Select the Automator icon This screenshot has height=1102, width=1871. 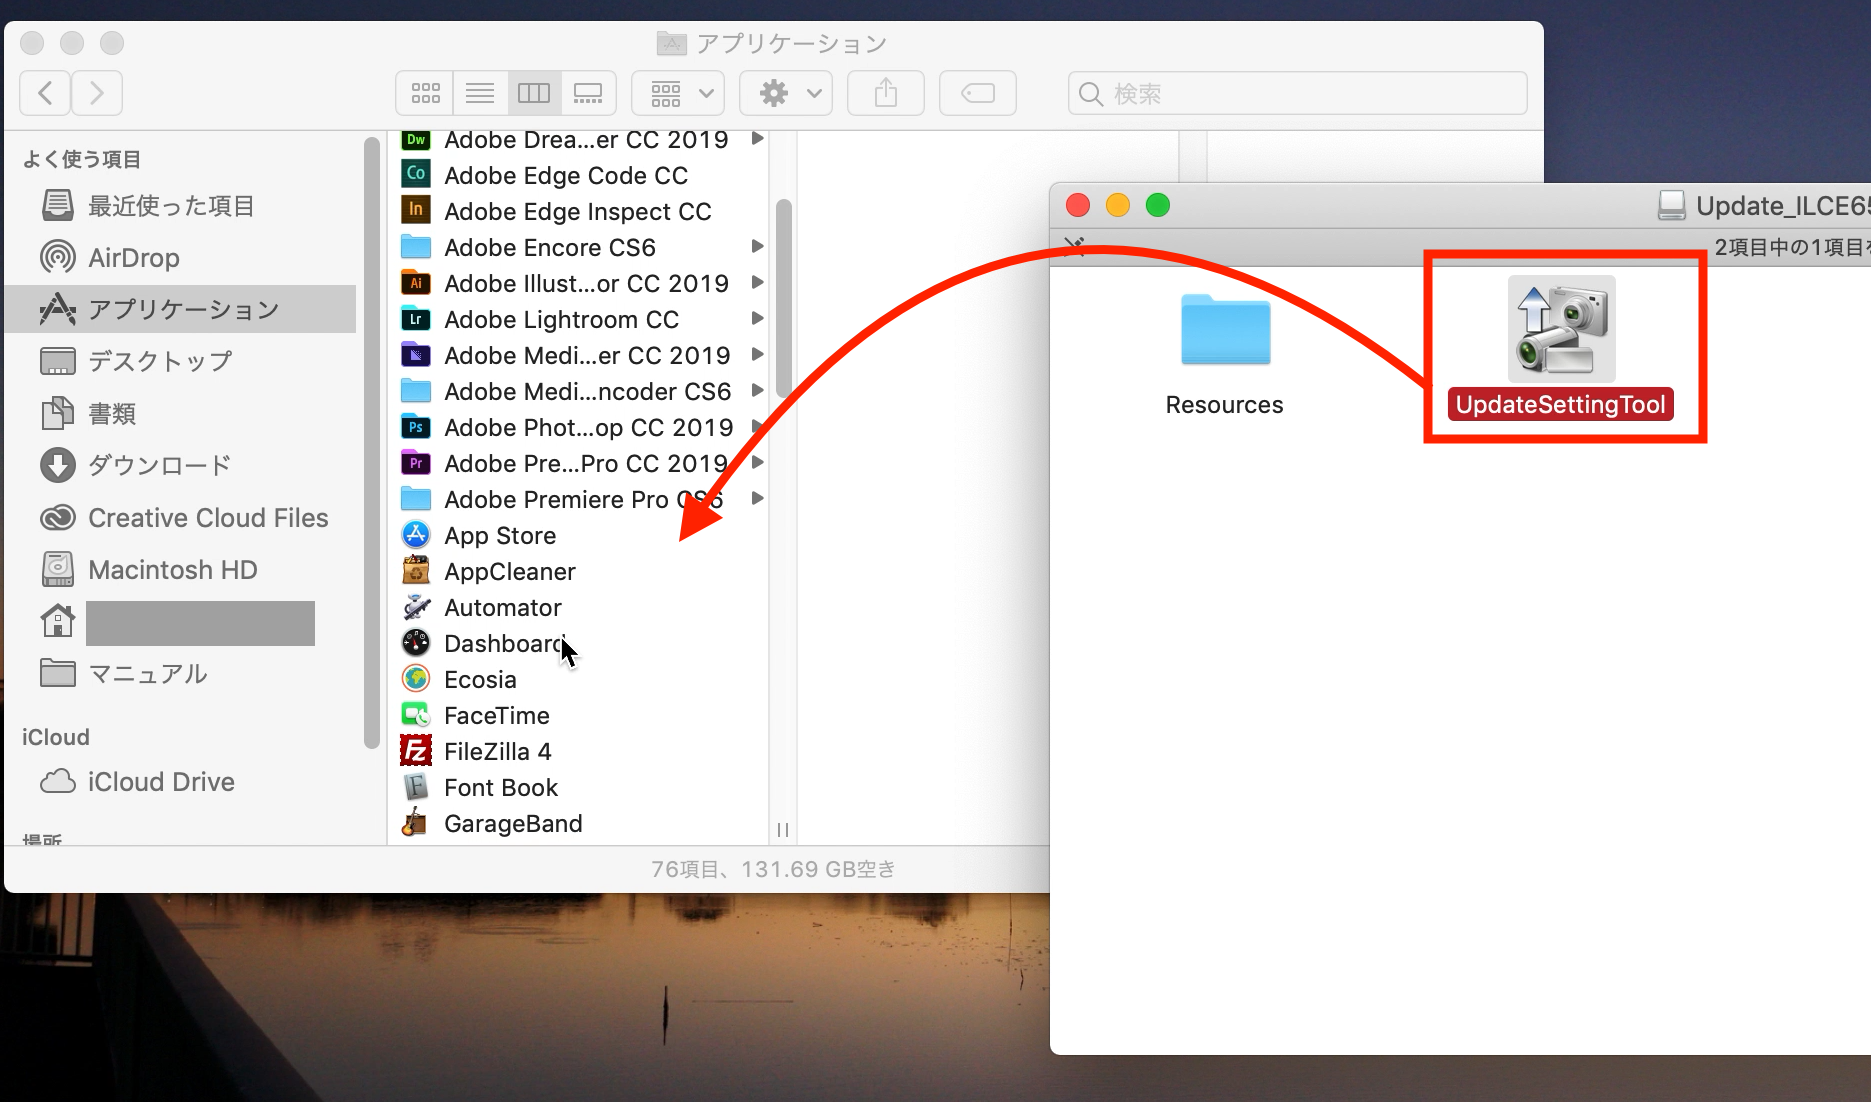(x=416, y=607)
